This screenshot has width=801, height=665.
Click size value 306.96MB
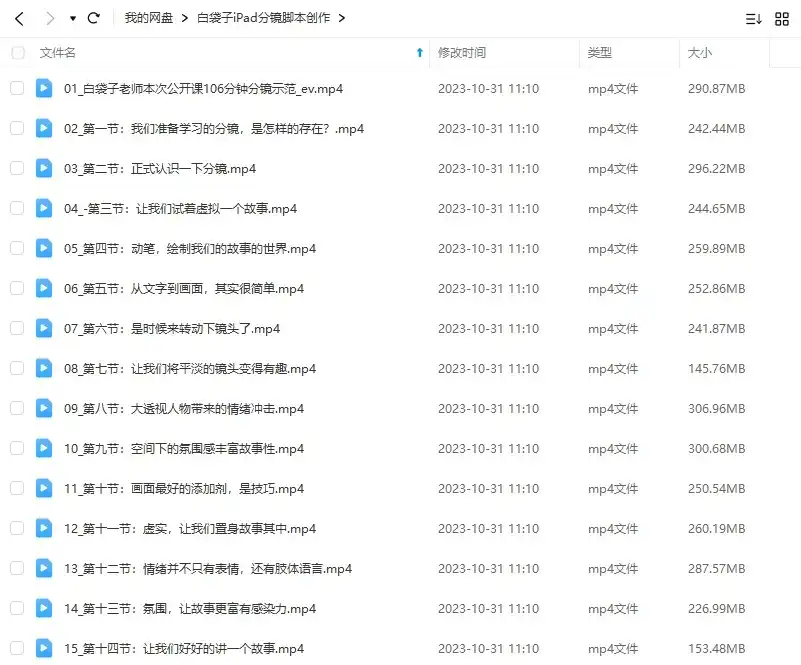click(x=716, y=409)
